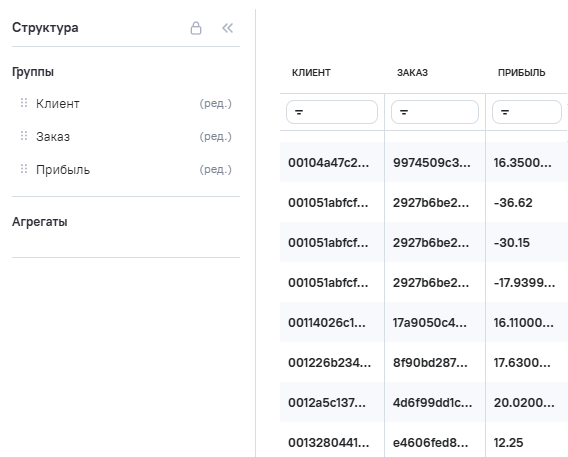Grab the drag handle next to Клиент
Screen dimensions: 568x457
pos(24,103)
